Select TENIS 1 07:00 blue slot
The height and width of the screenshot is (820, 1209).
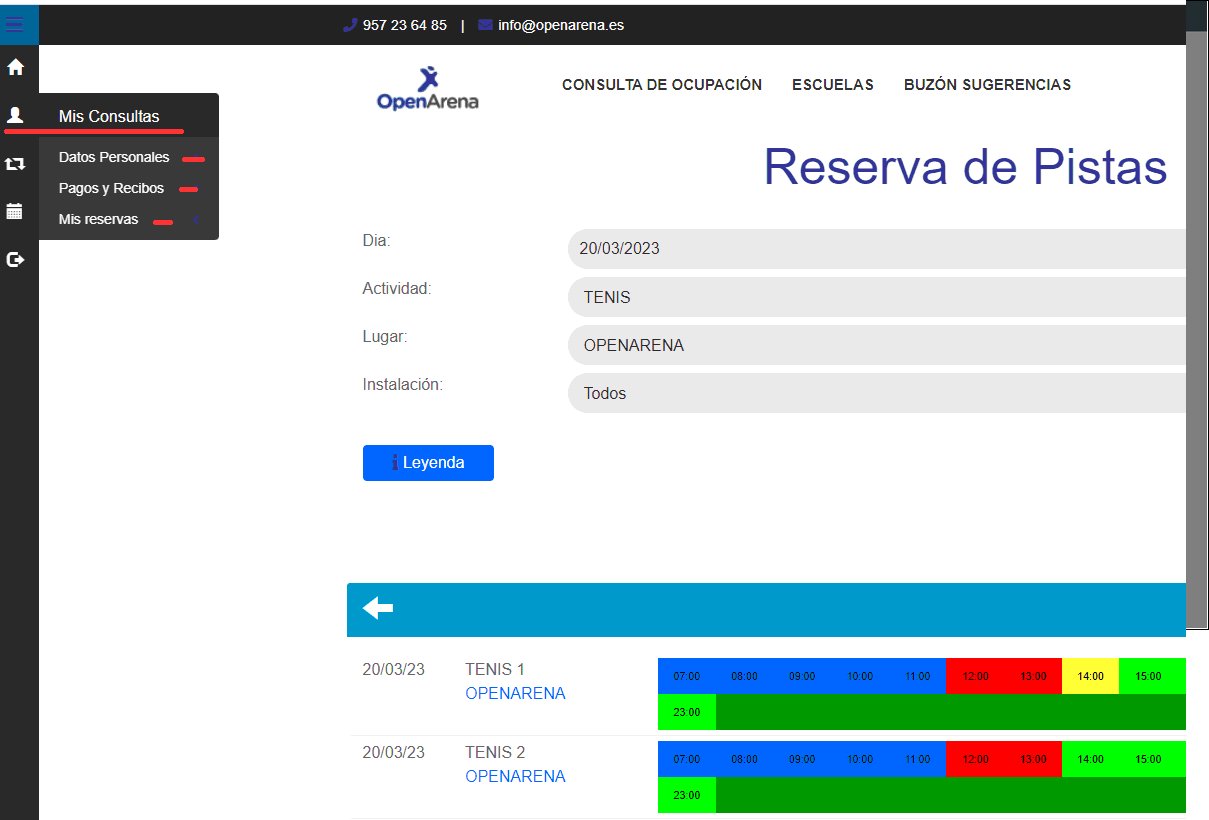coord(687,676)
